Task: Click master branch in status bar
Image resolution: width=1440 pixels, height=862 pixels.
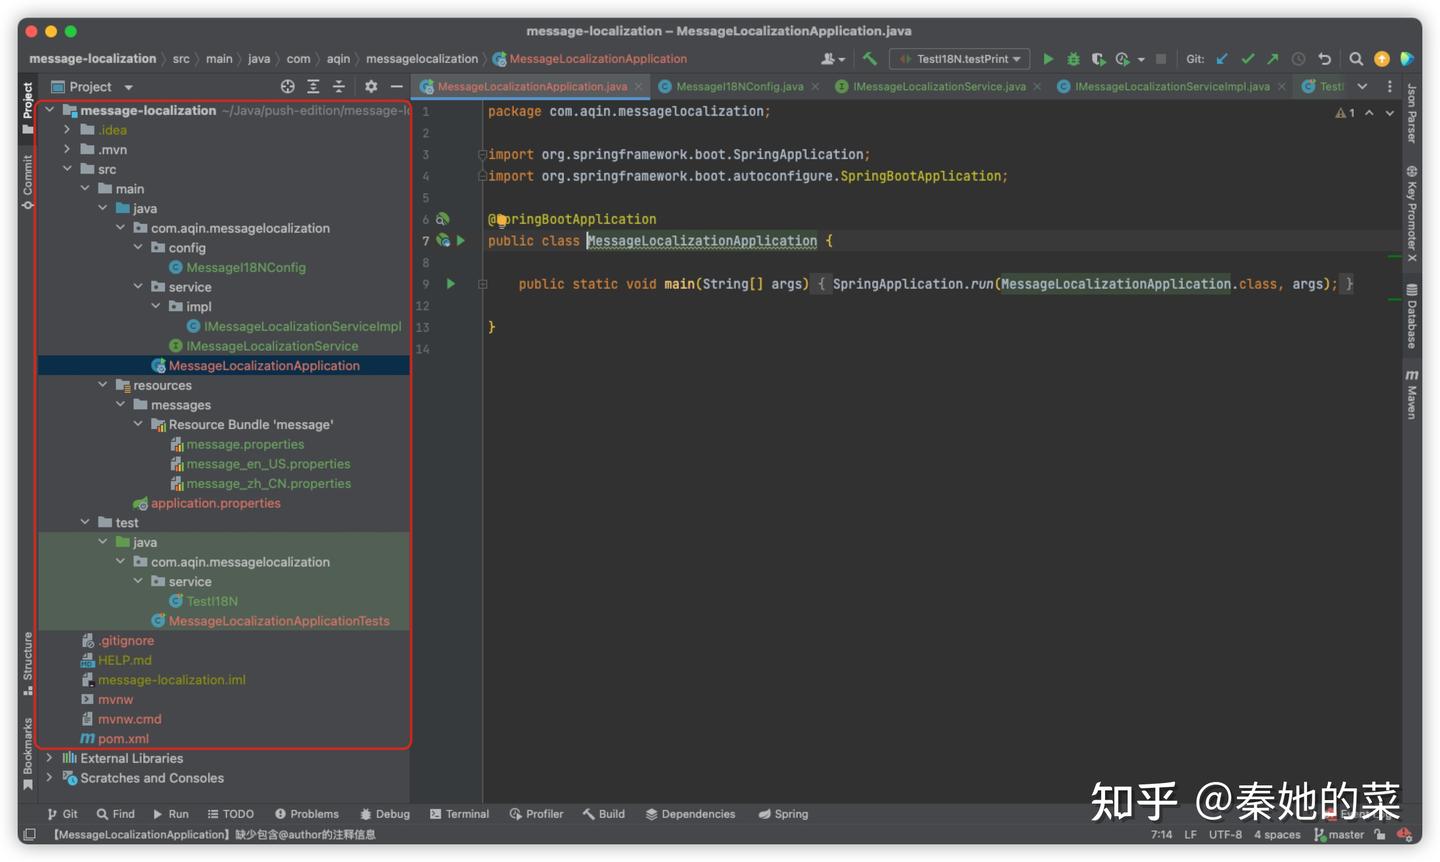Action: (1339, 835)
